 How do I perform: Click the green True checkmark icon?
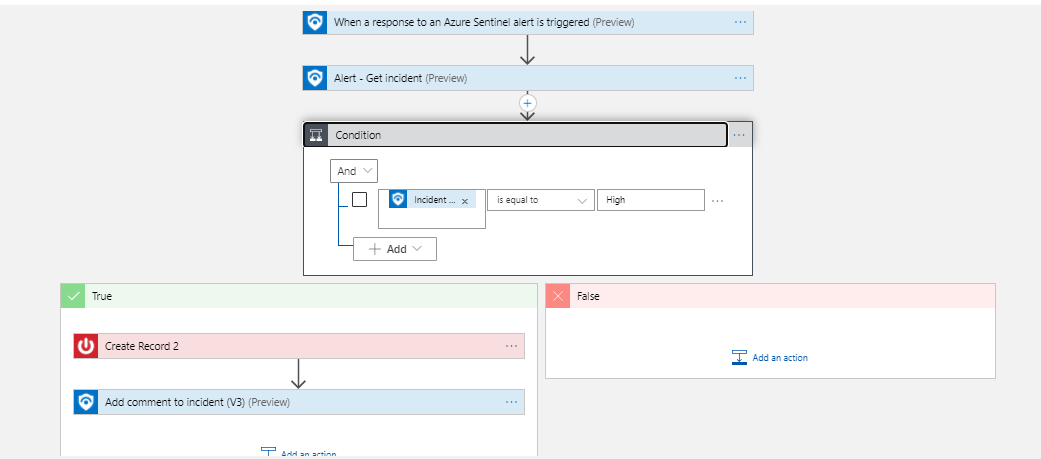[x=73, y=296]
